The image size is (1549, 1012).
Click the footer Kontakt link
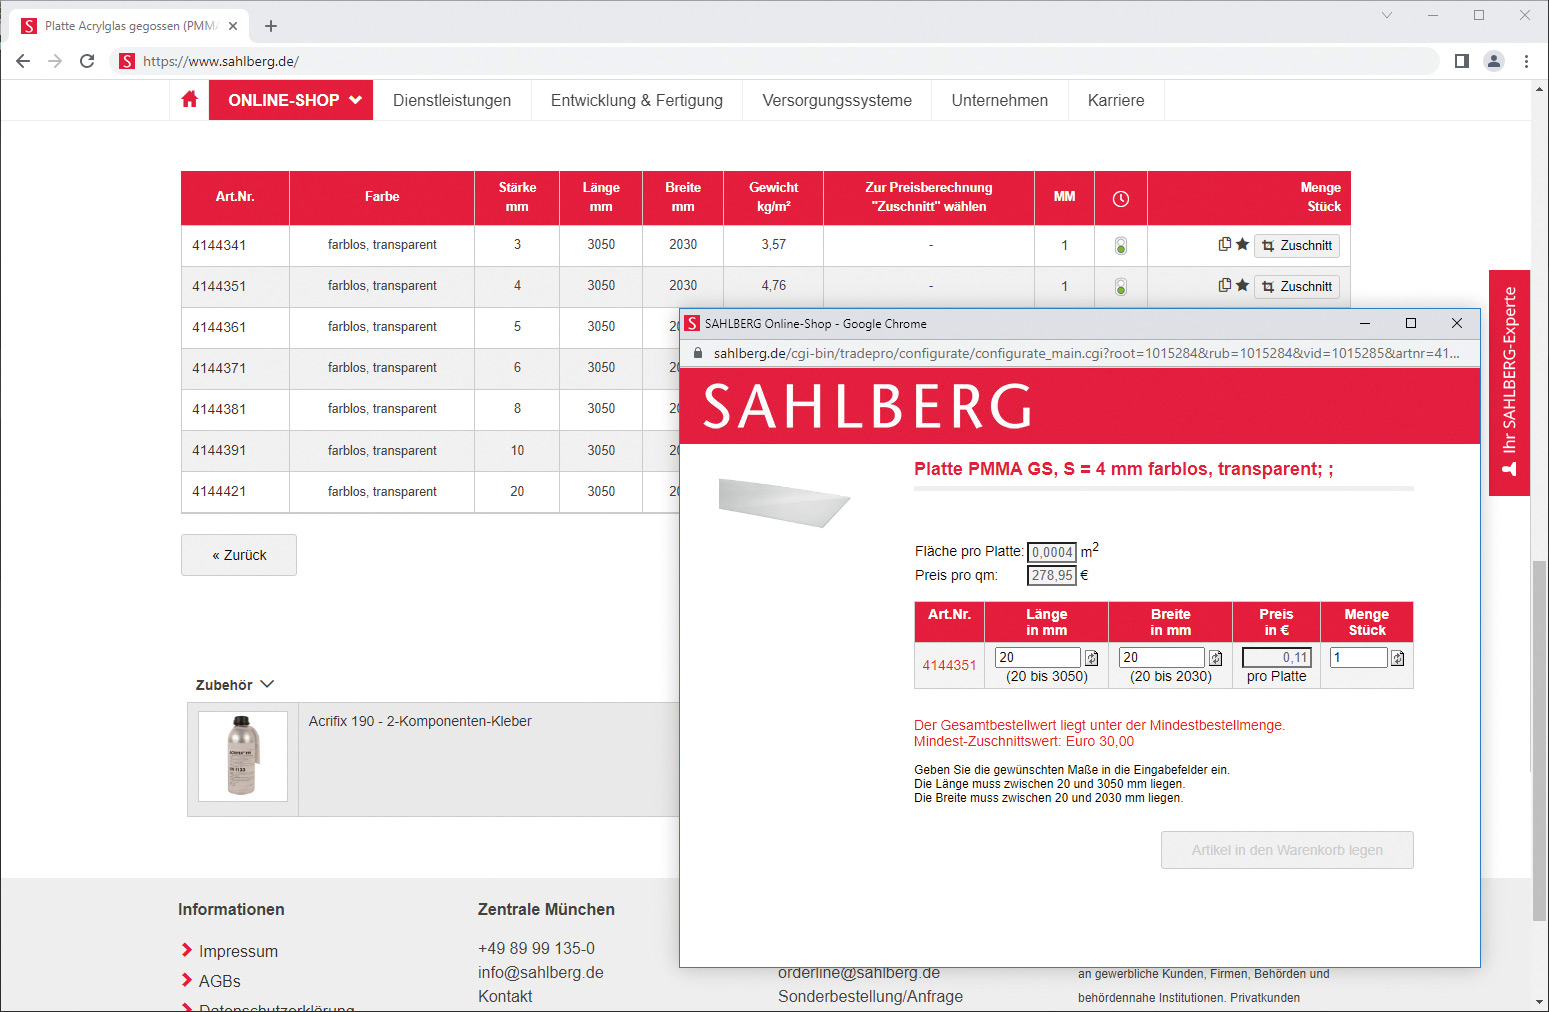(x=505, y=996)
